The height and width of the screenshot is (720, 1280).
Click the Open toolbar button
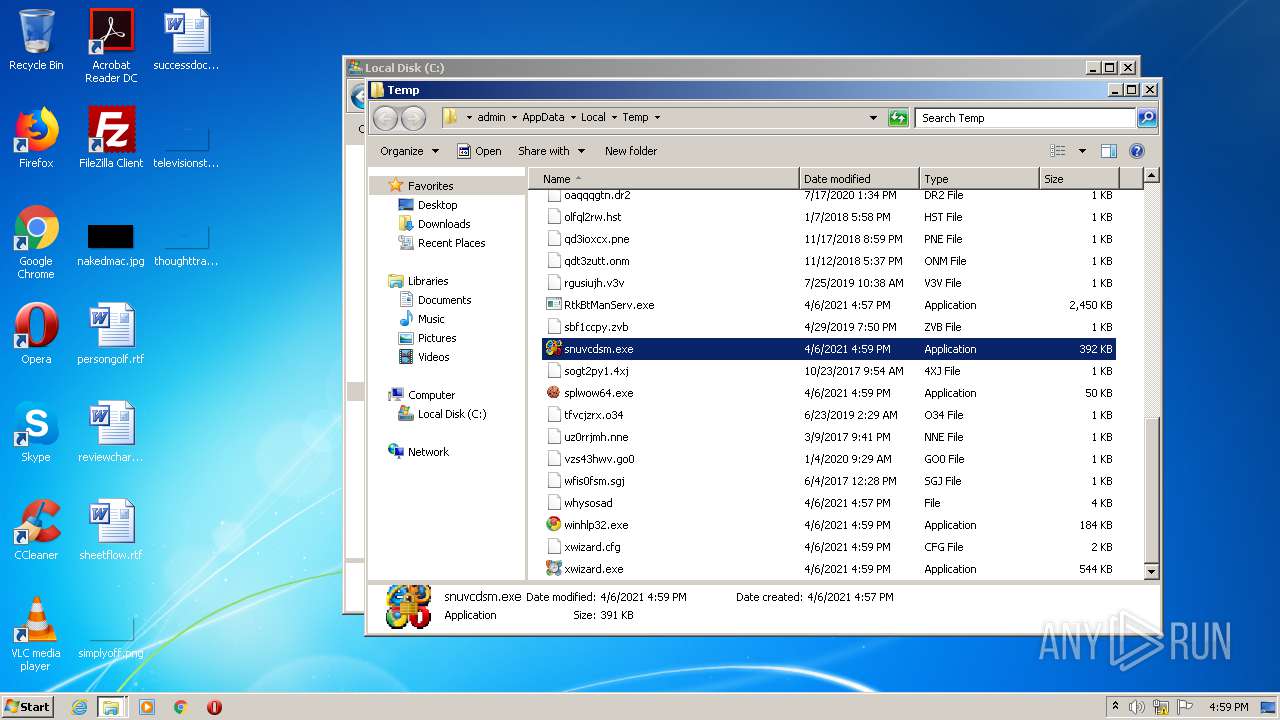479,151
